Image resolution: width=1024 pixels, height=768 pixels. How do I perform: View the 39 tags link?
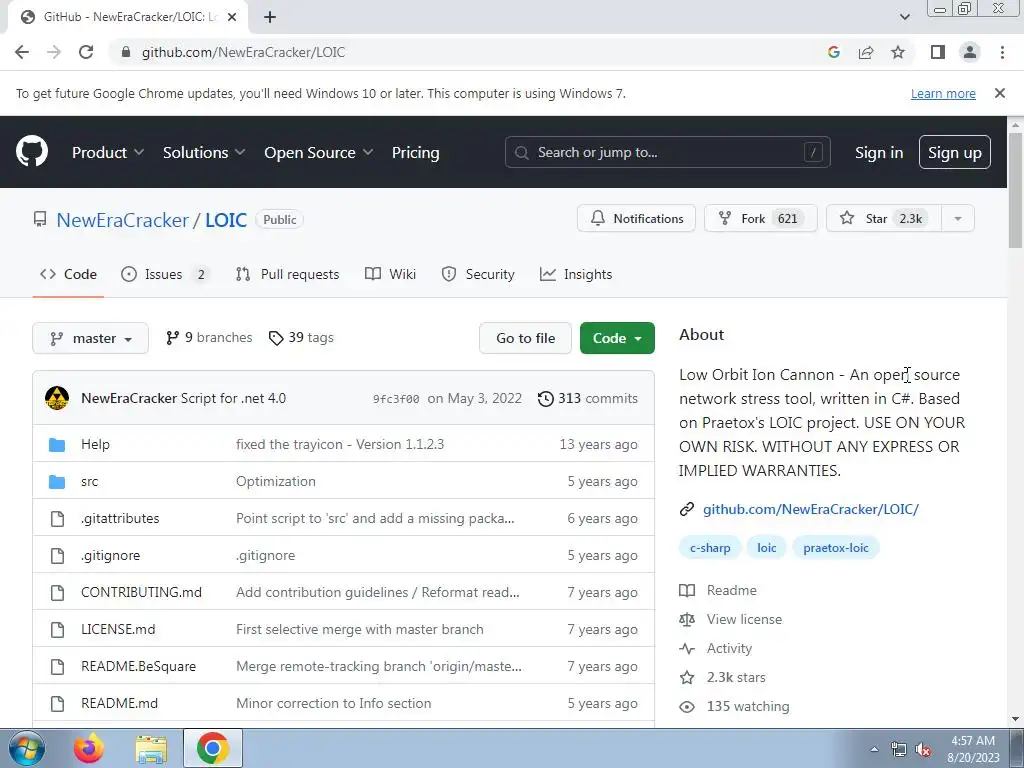[x=301, y=338]
